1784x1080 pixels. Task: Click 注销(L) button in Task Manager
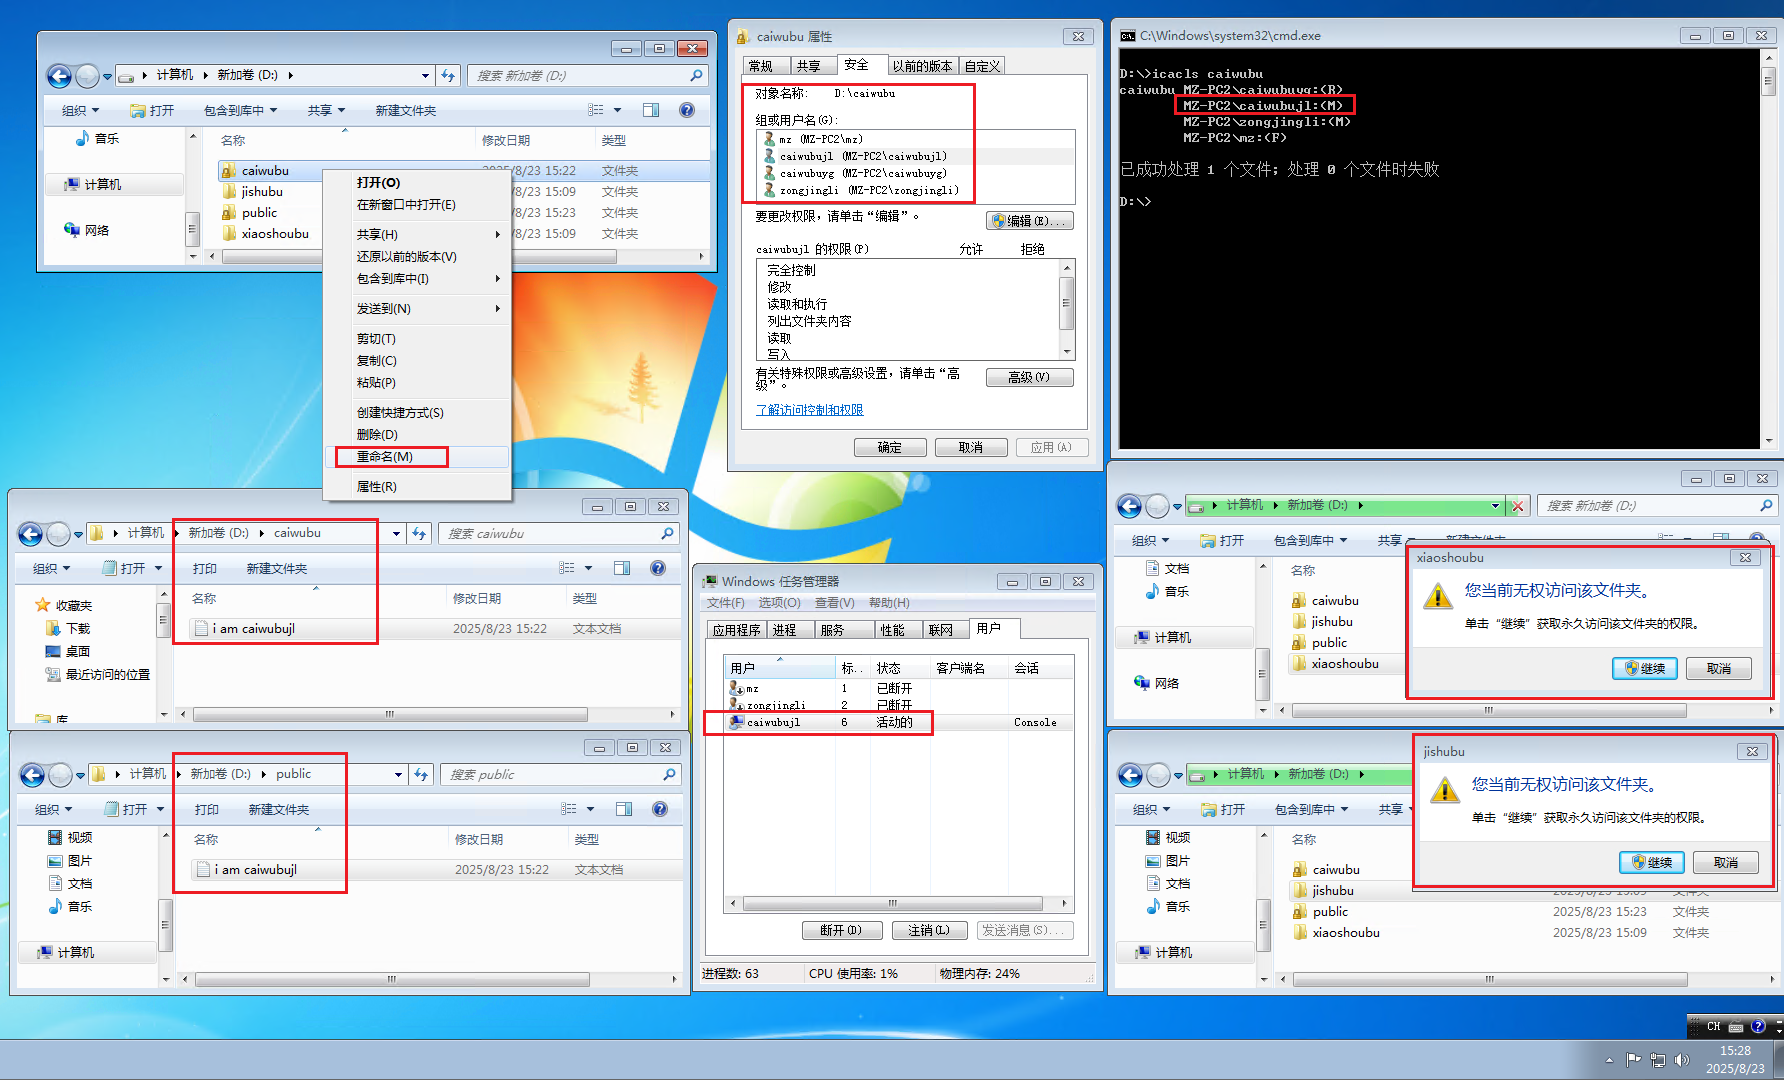pyautogui.click(x=929, y=930)
